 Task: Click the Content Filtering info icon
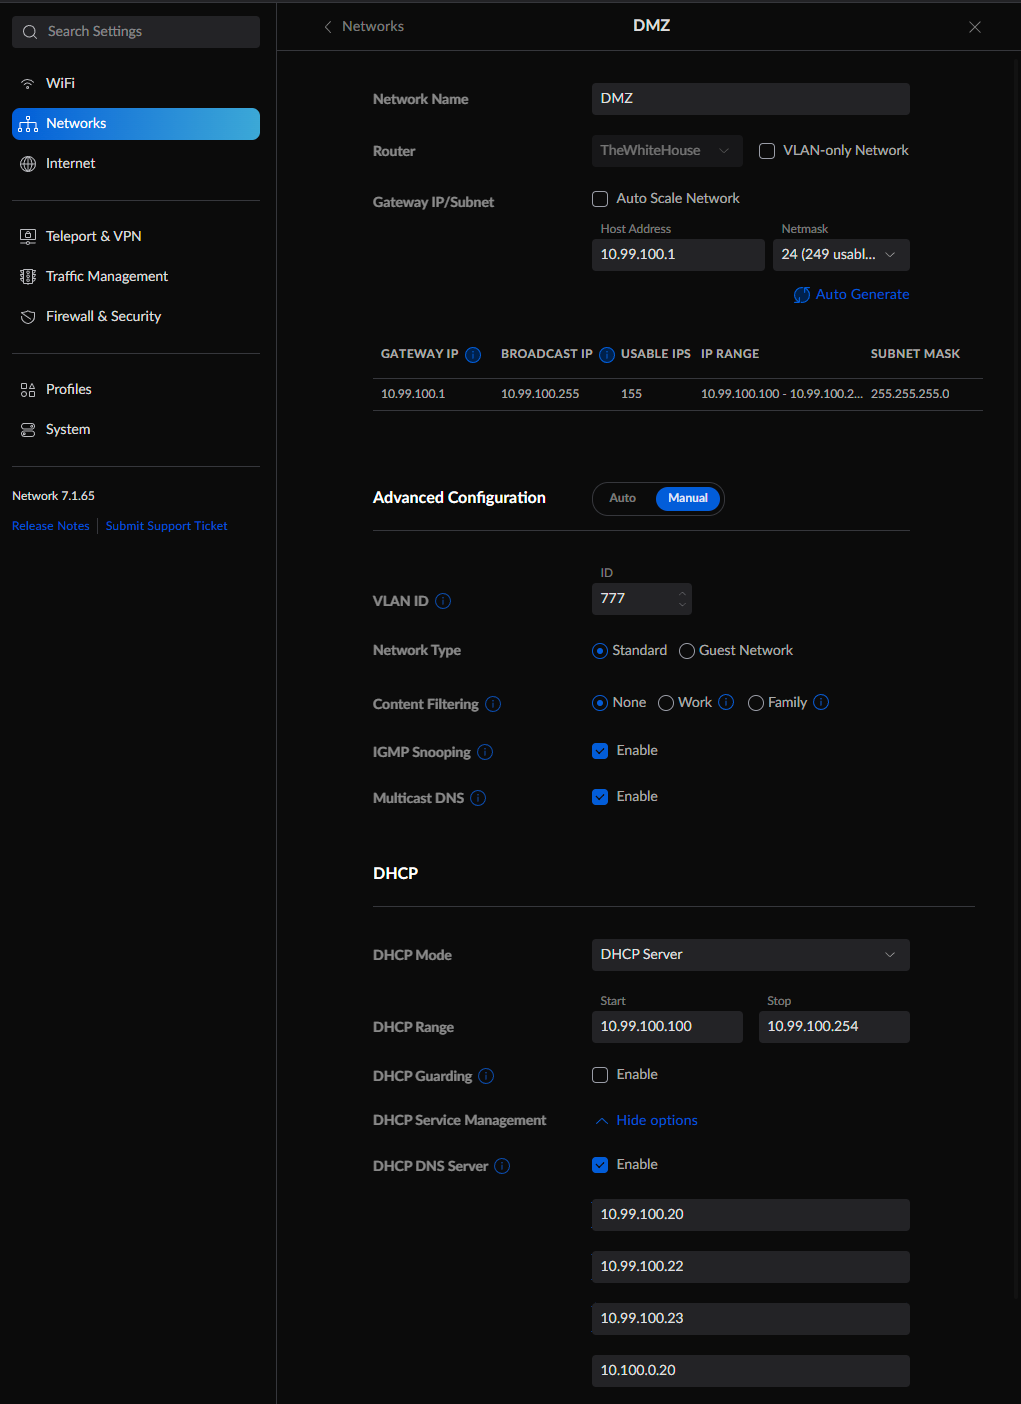(x=493, y=704)
